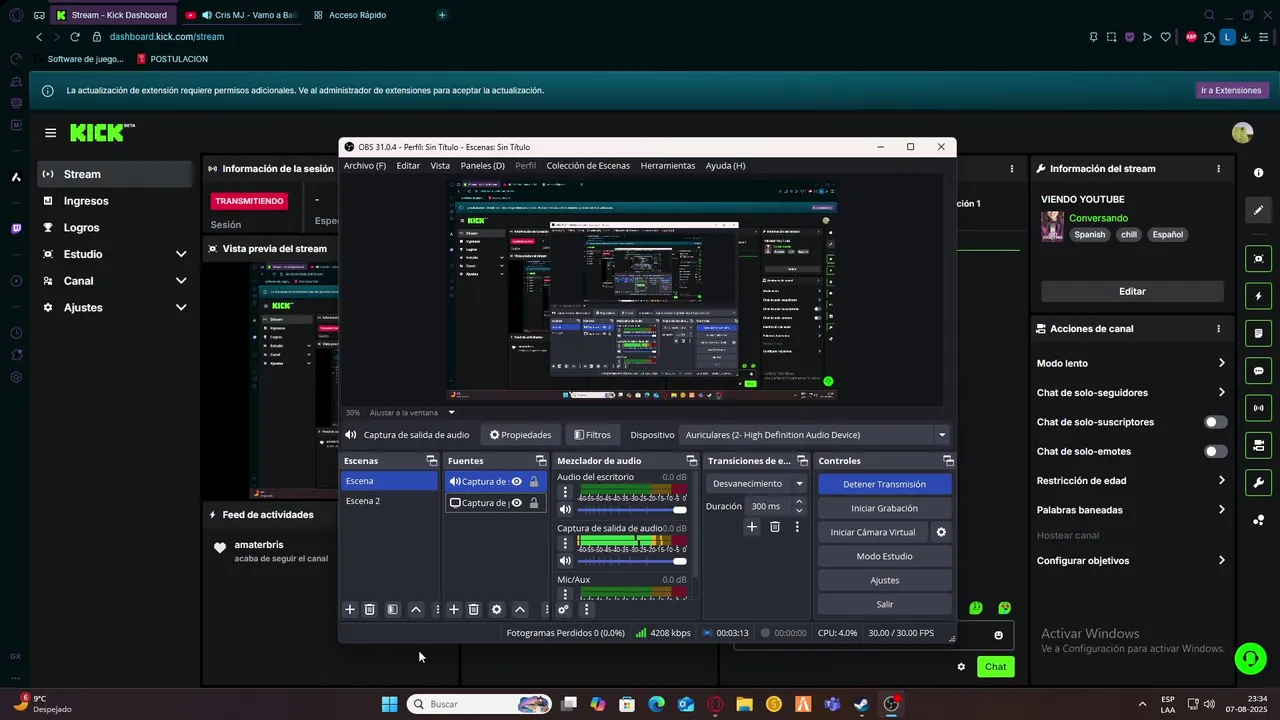Expand Canal in Kick sidebar
Image resolution: width=1280 pixels, height=720 pixels.
point(181,281)
